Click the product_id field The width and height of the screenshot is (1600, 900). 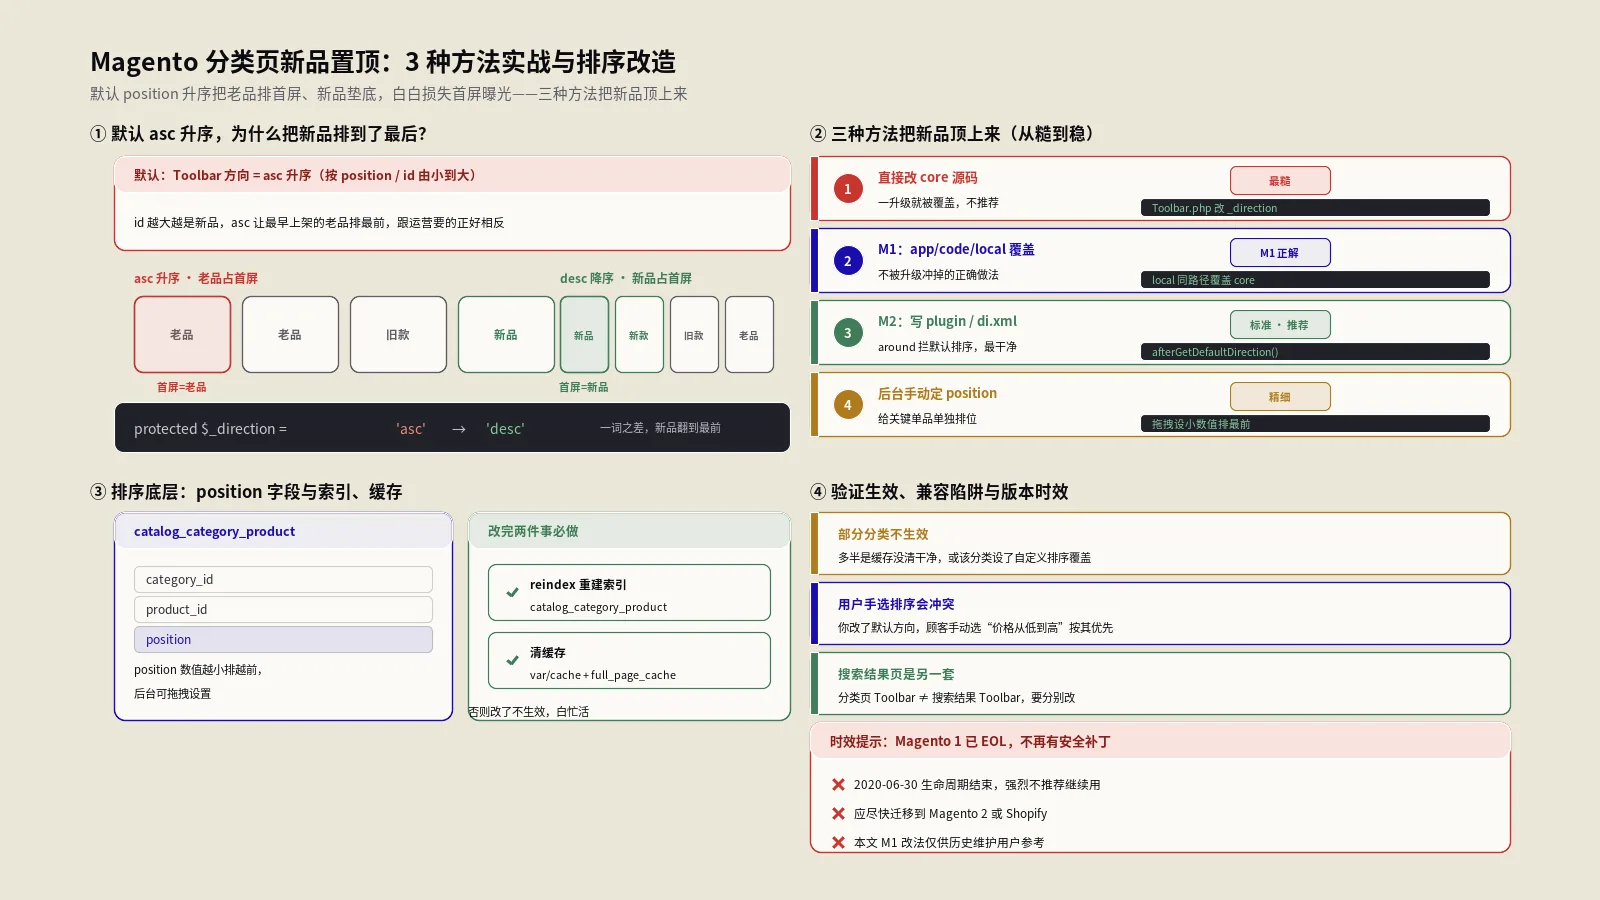[283, 610]
